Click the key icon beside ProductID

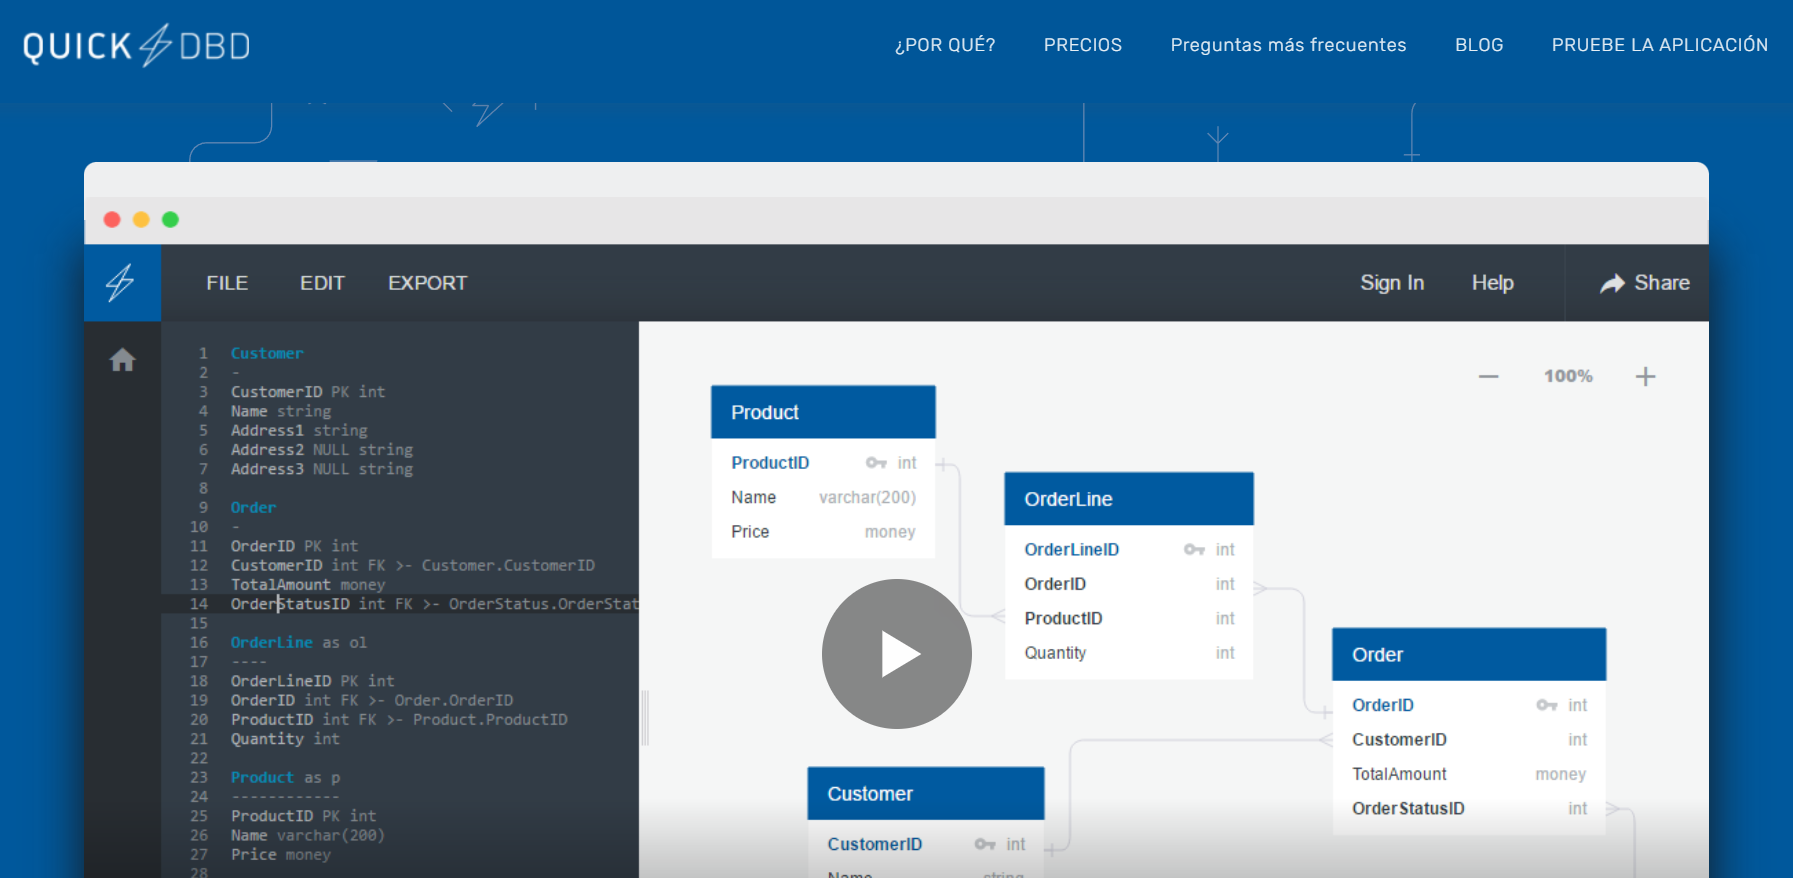click(x=876, y=463)
